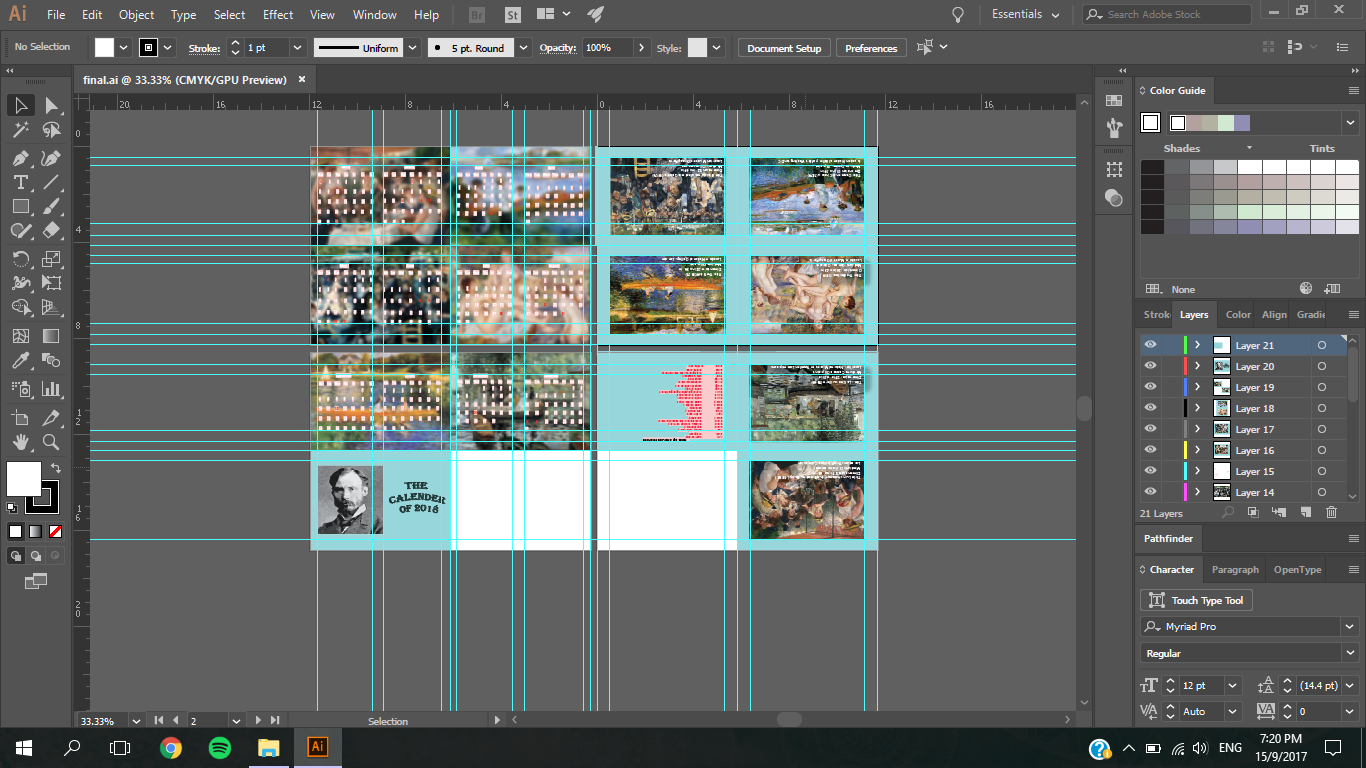This screenshot has height=768, width=1366.
Task: Click Create New Layer icon
Action: [x=1305, y=512]
